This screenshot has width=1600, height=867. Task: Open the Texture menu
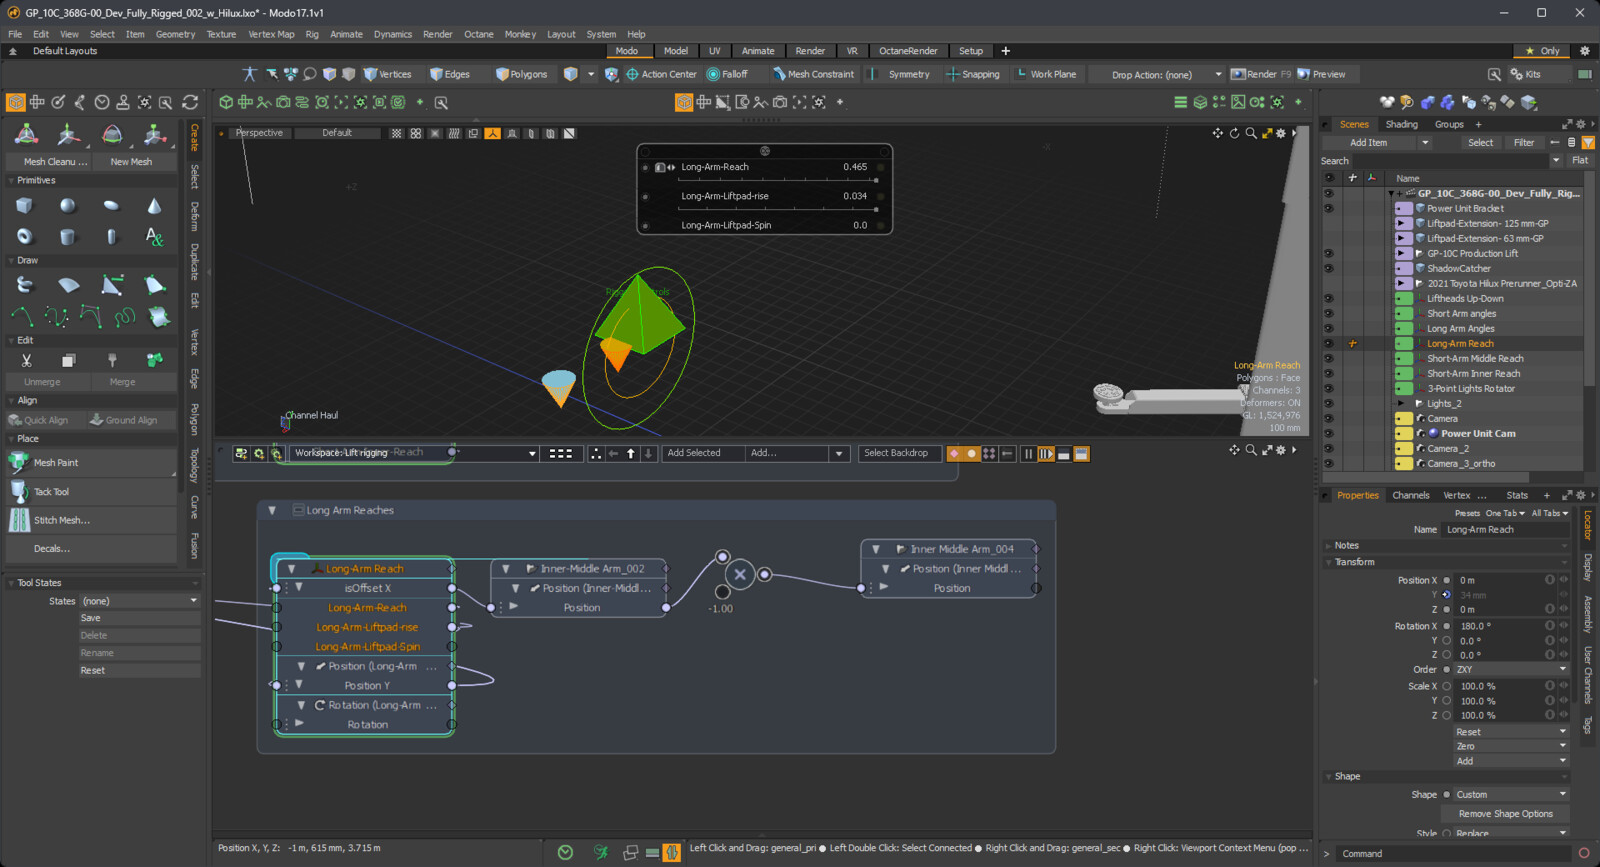221,34
